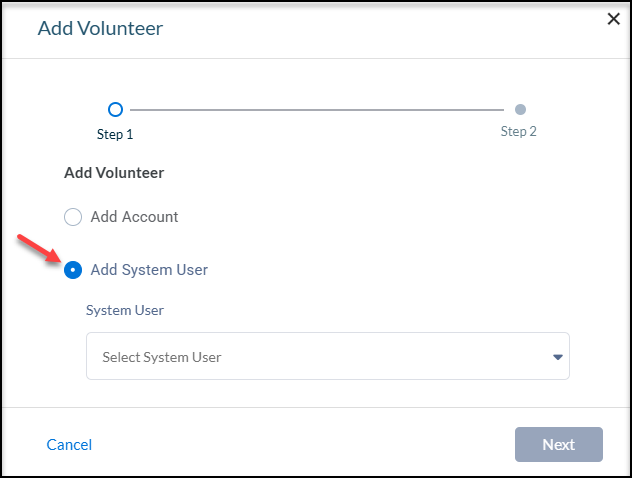Click the Add System User option label
The height and width of the screenshot is (478, 632).
[x=149, y=270]
